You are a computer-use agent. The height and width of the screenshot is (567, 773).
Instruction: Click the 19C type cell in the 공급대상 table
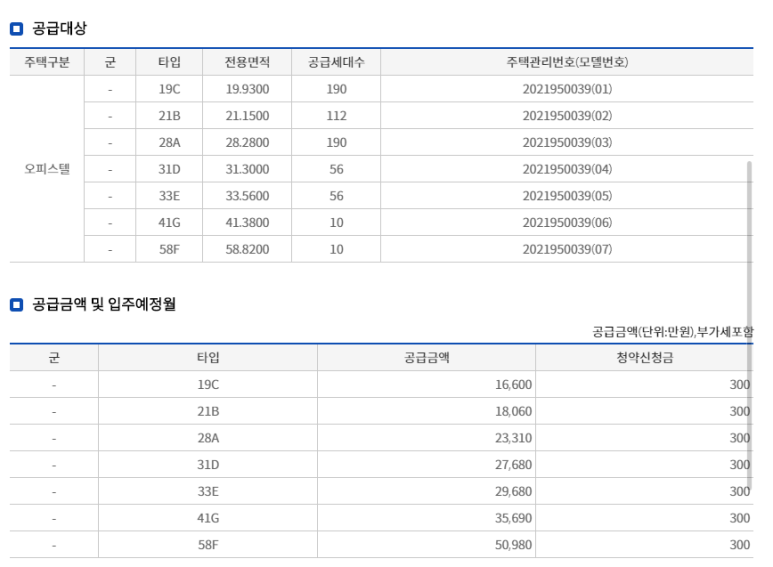[169, 89]
